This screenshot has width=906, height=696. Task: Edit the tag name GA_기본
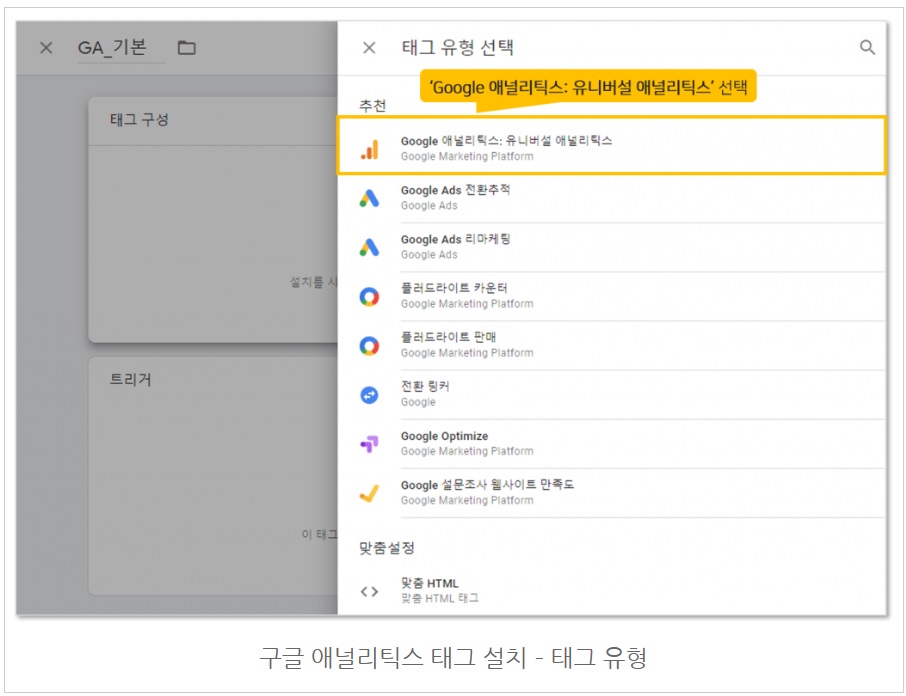point(121,48)
